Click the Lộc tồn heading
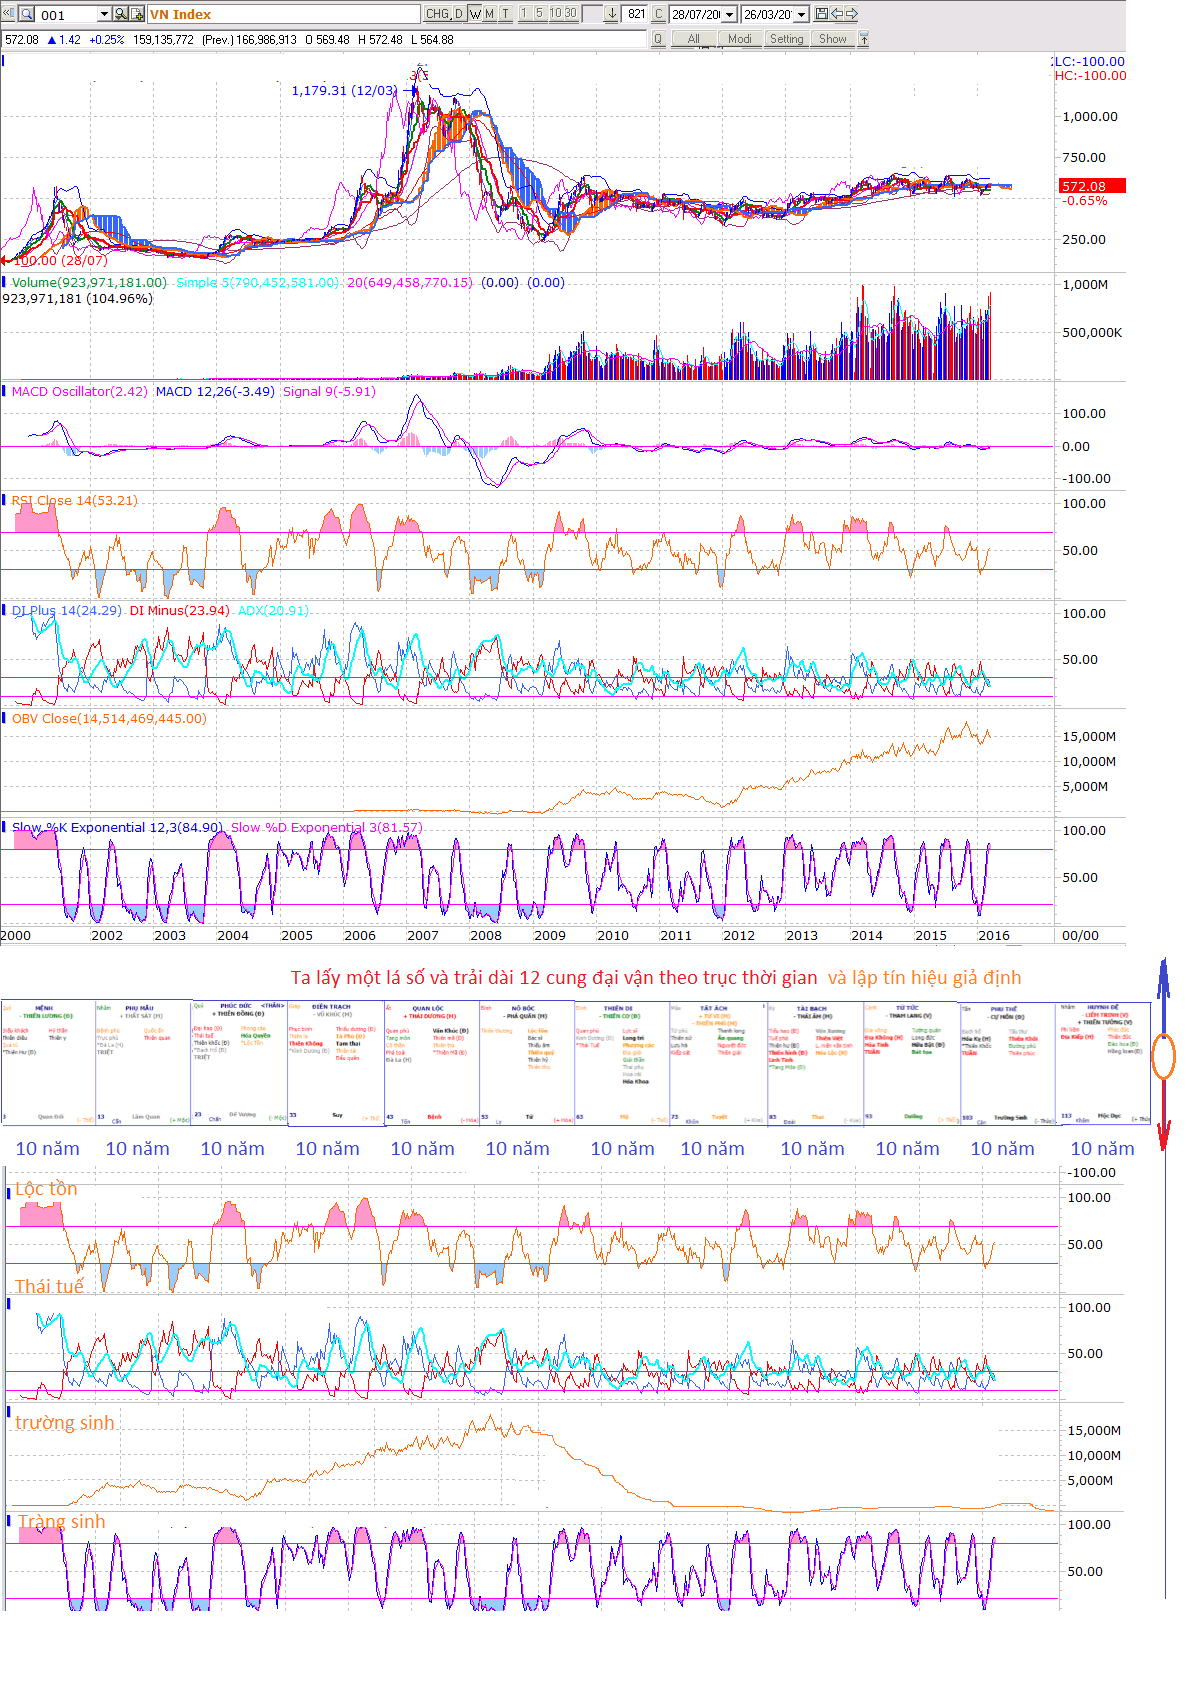Image resolution: width=1192 pixels, height=1682 pixels. [46, 1189]
